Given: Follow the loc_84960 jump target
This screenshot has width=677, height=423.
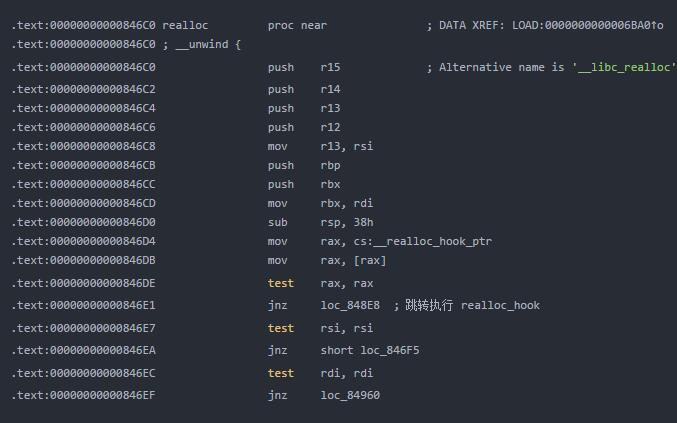Looking at the screenshot, I should click(350, 395).
